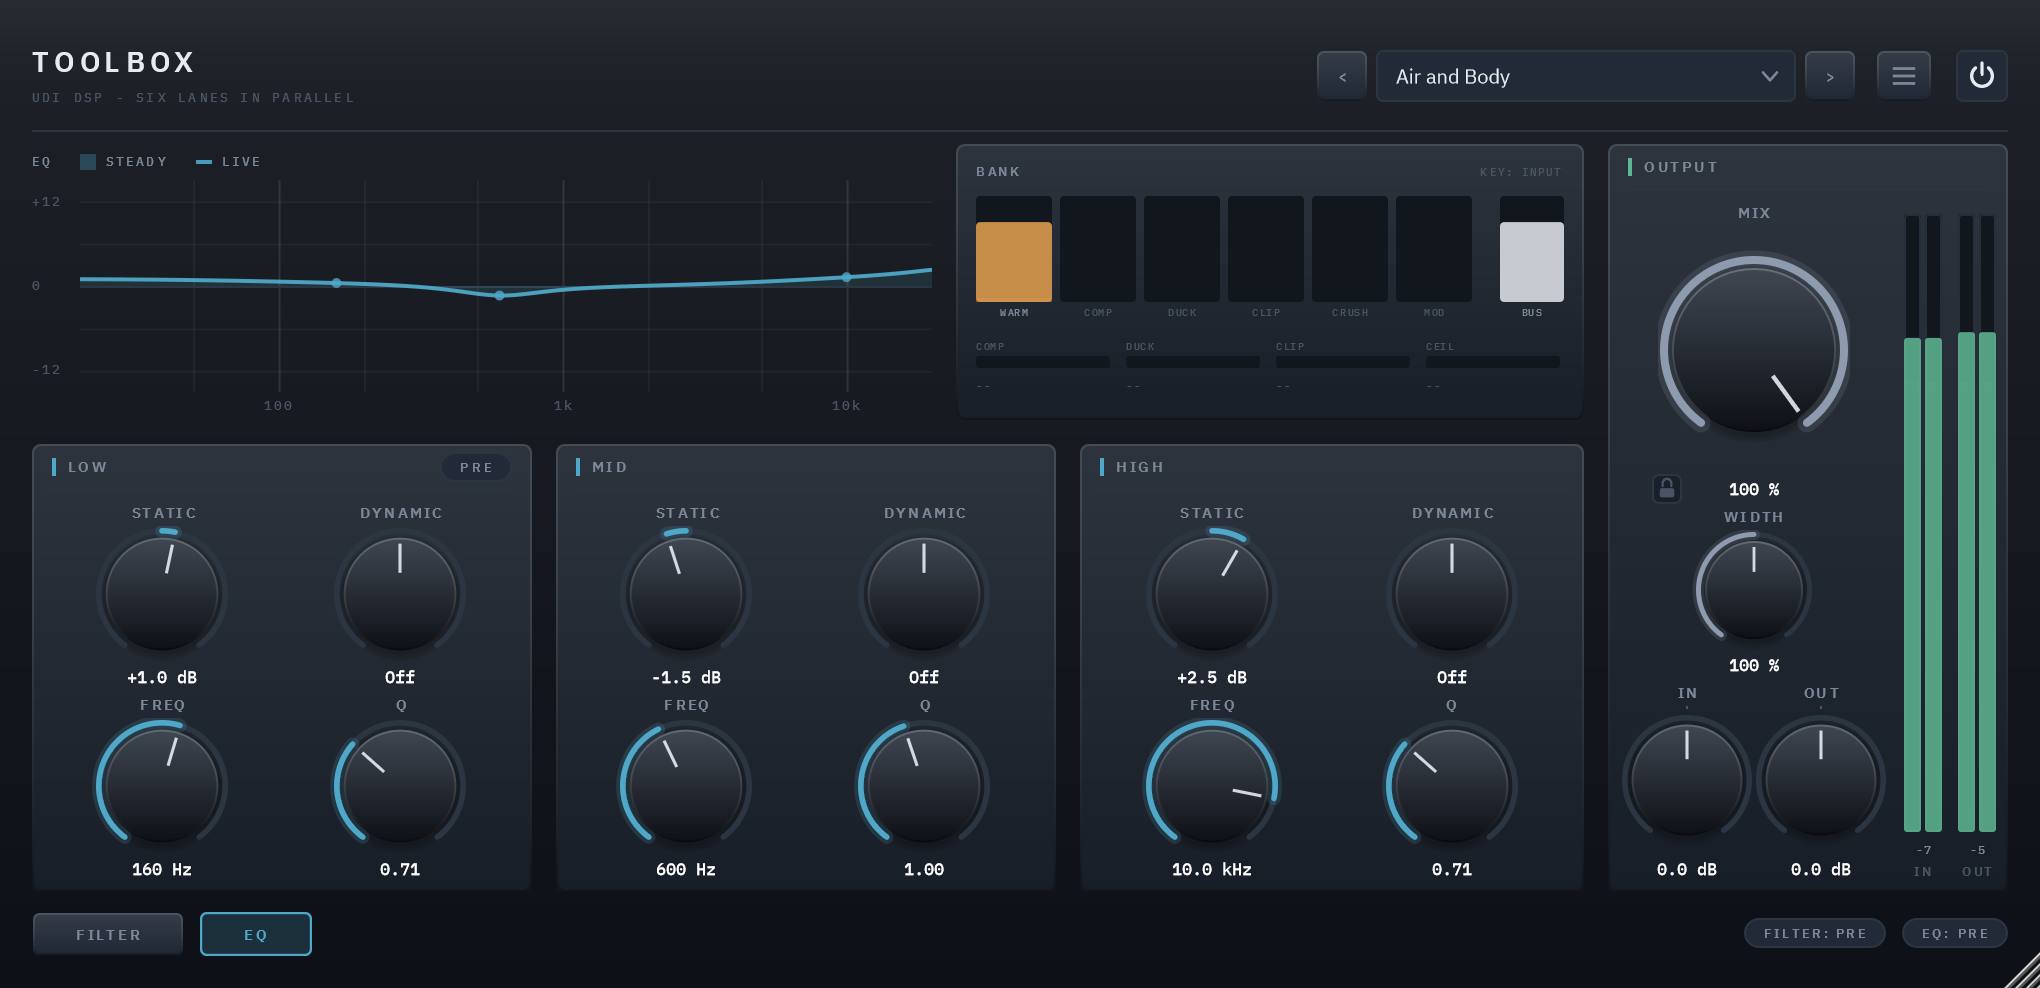Go to previous preset arrow
2040x988 pixels.
1342,76
